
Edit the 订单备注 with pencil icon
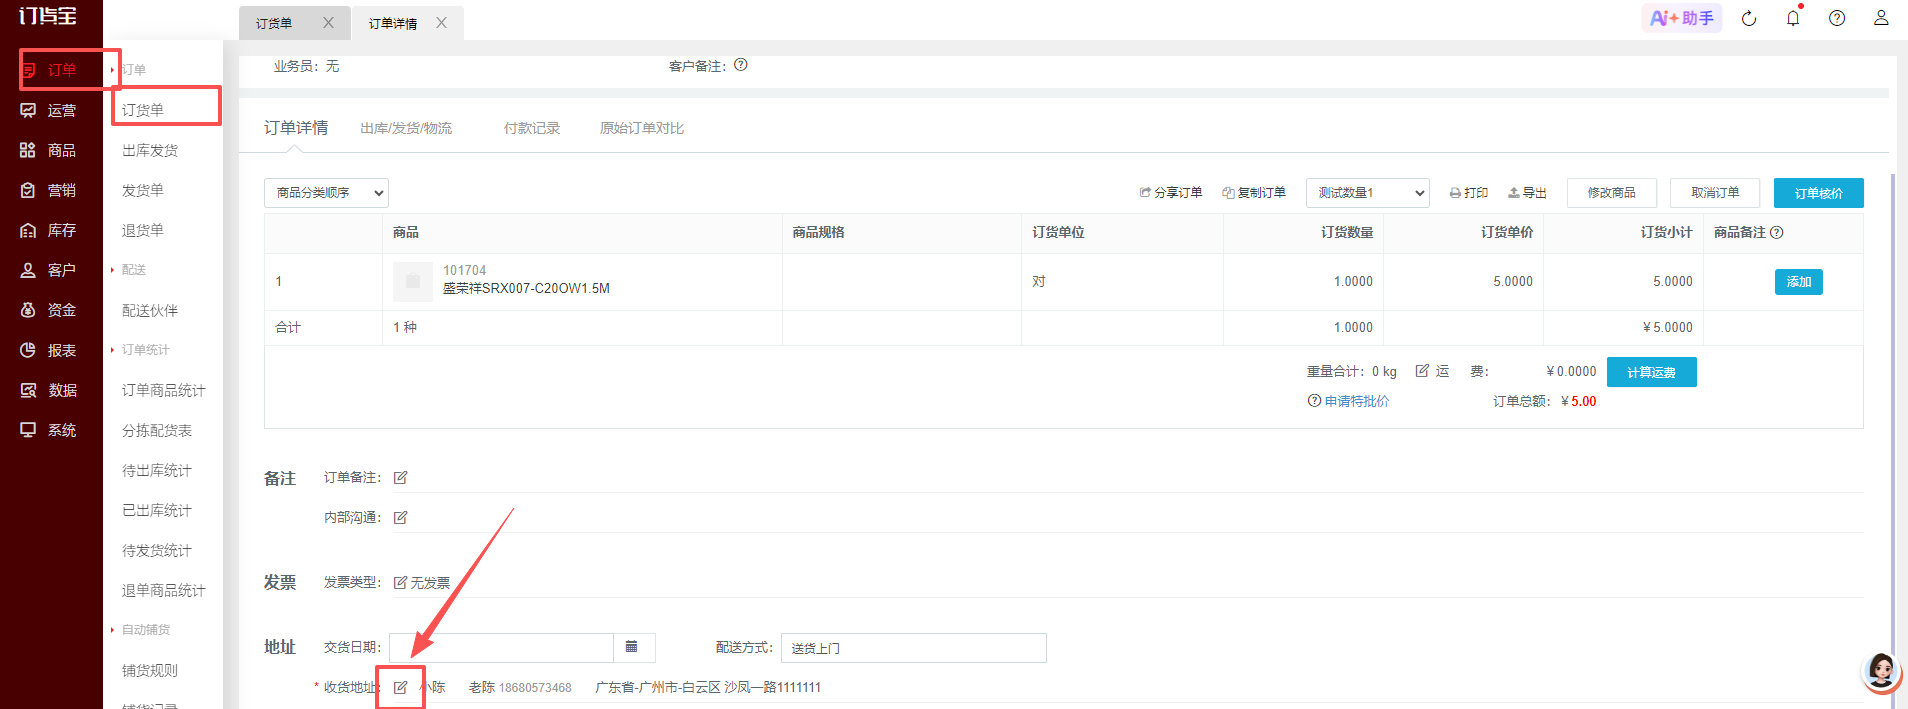400,477
